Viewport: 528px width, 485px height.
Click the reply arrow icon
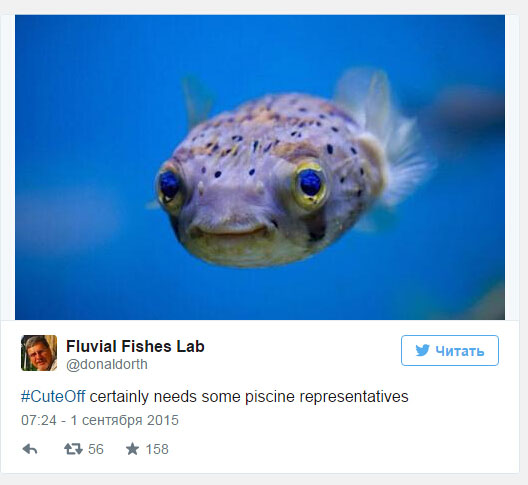click(x=30, y=449)
